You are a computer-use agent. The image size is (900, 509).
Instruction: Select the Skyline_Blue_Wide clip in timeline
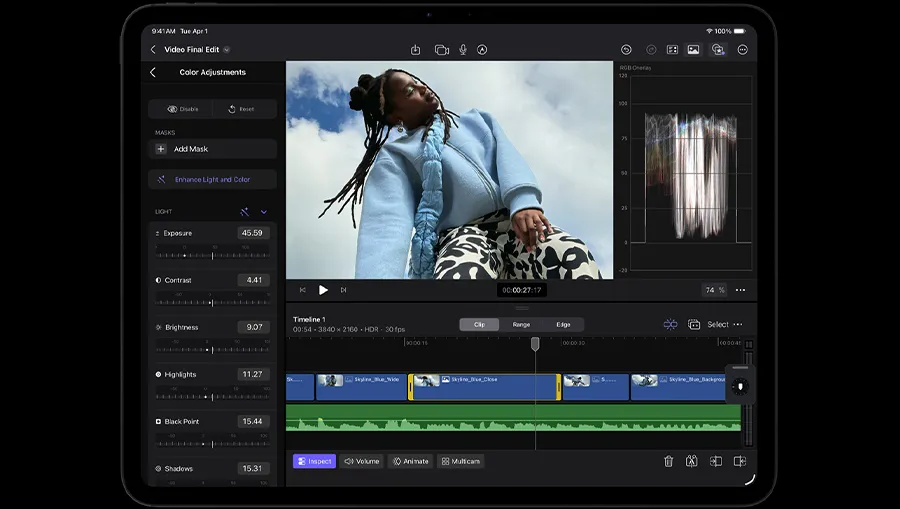(361, 387)
